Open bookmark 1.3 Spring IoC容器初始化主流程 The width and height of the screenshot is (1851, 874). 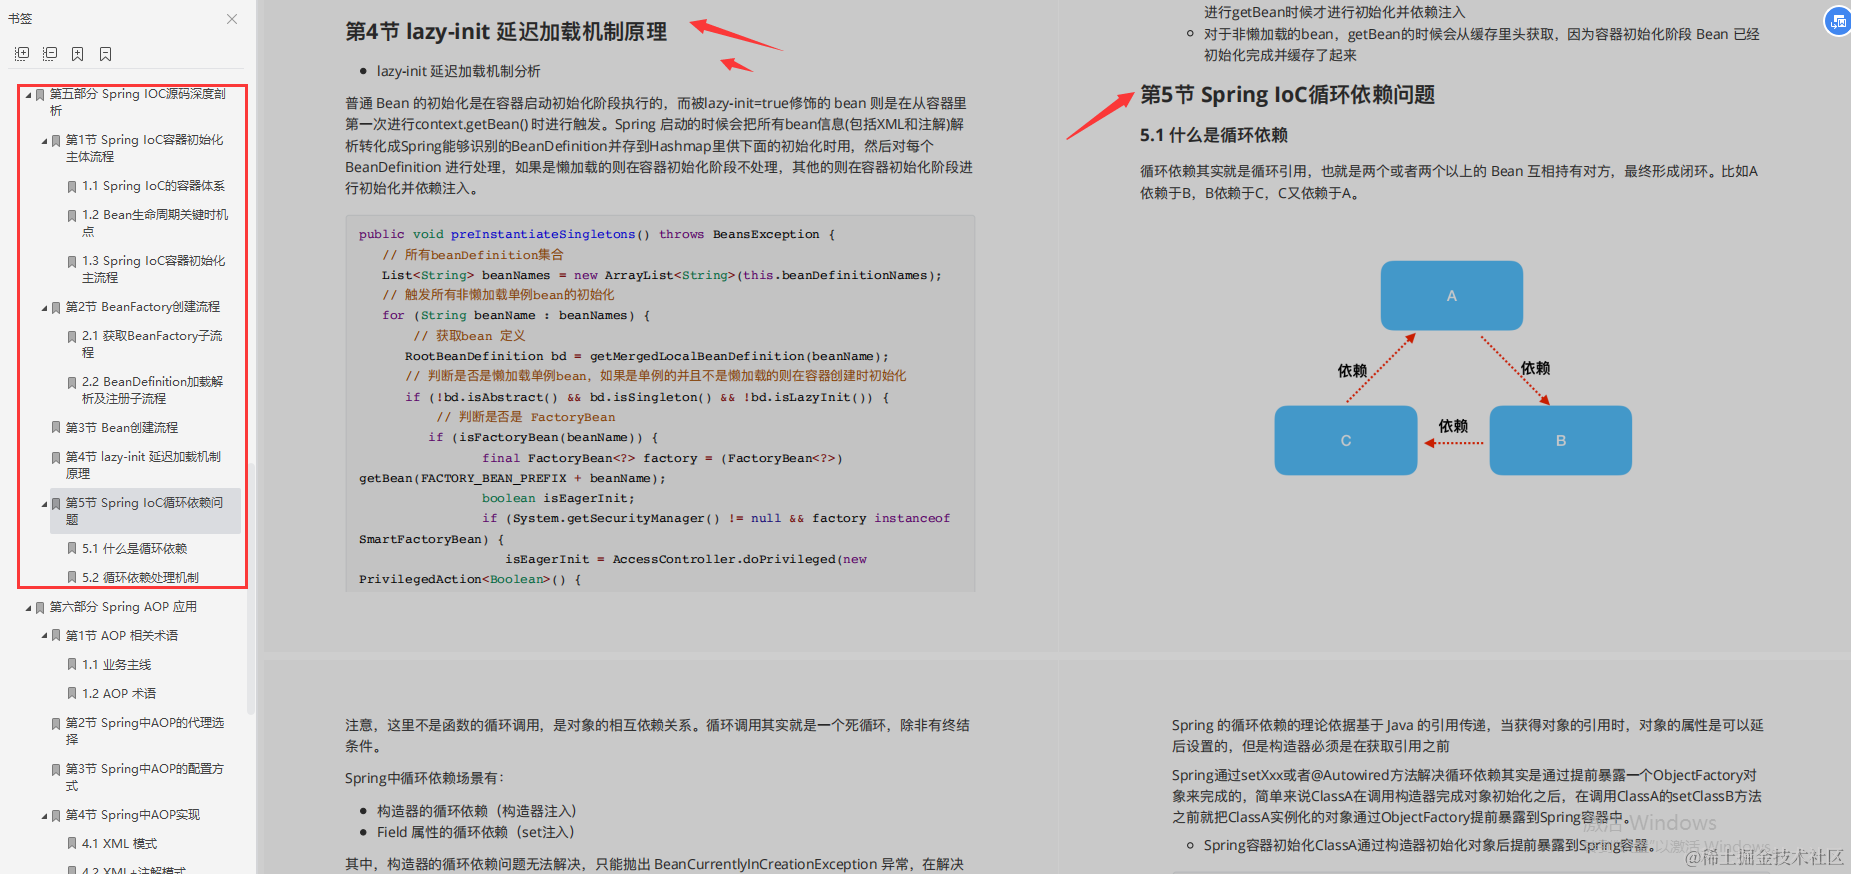[x=154, y=269]
